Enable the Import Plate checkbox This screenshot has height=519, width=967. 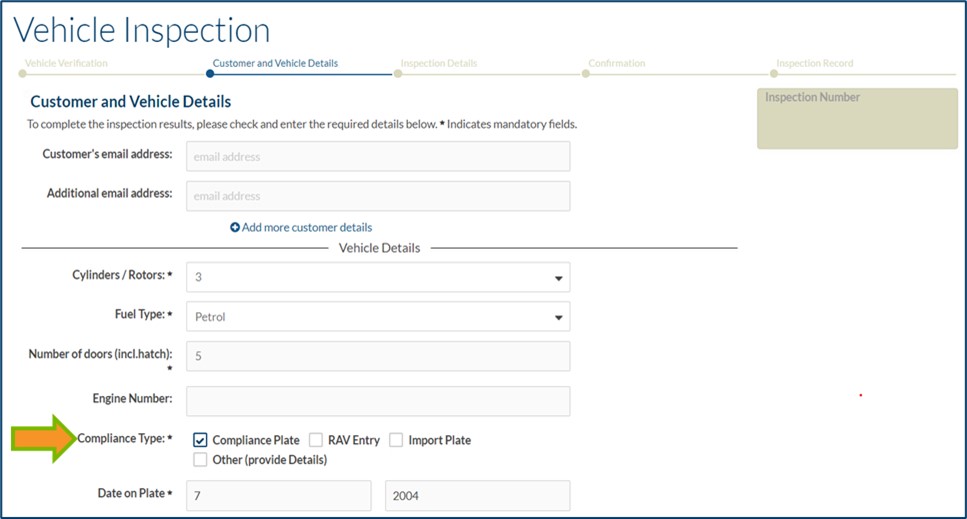(x=396, y=440)
